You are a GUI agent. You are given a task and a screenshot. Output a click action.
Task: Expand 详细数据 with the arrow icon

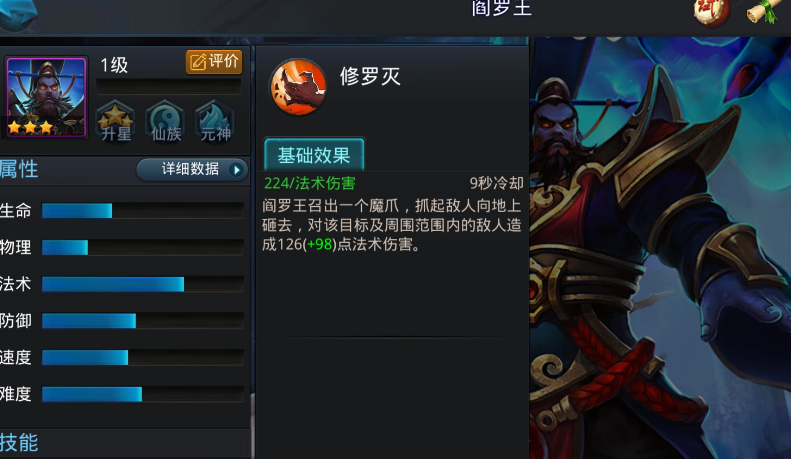click(236, 169)
